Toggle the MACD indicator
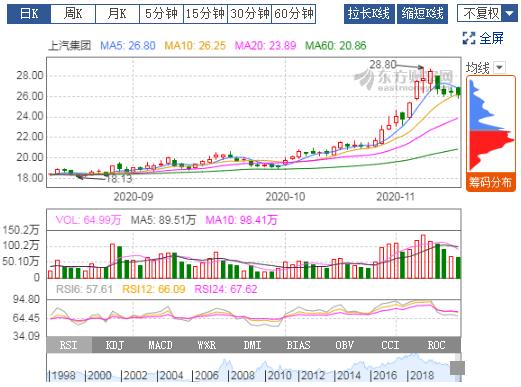This screenshot has width=521, height=387. pyautogui.click(x=161, y=345)
